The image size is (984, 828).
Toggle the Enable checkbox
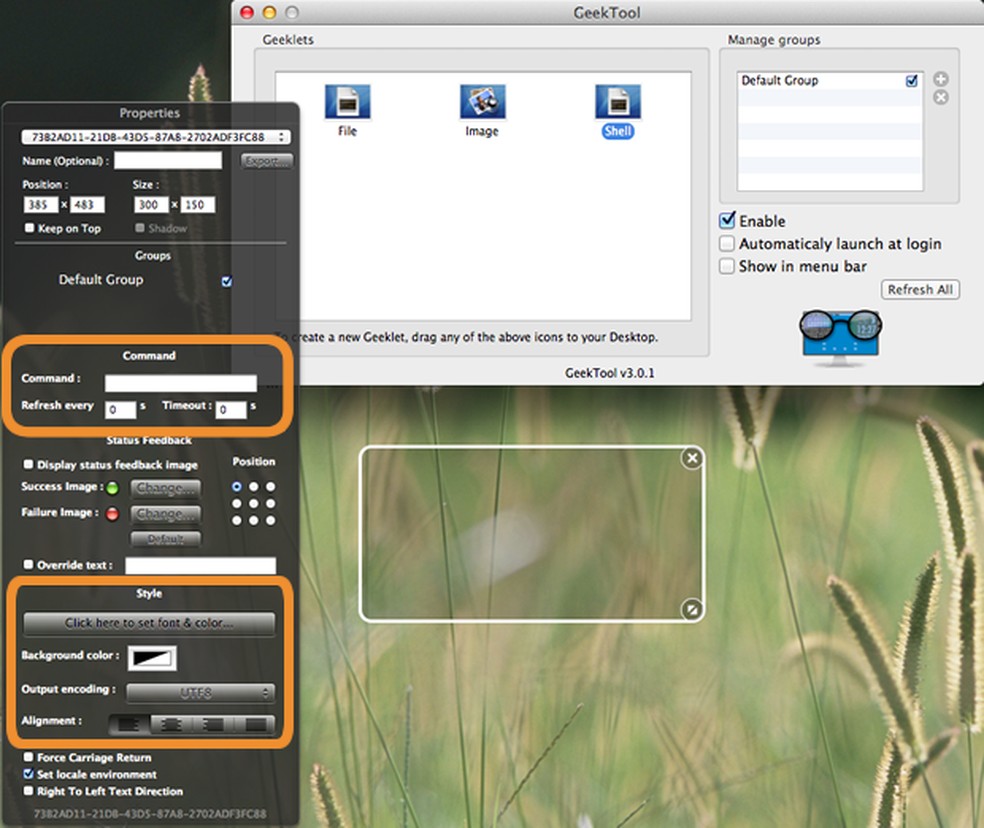(x=727, y=220)
